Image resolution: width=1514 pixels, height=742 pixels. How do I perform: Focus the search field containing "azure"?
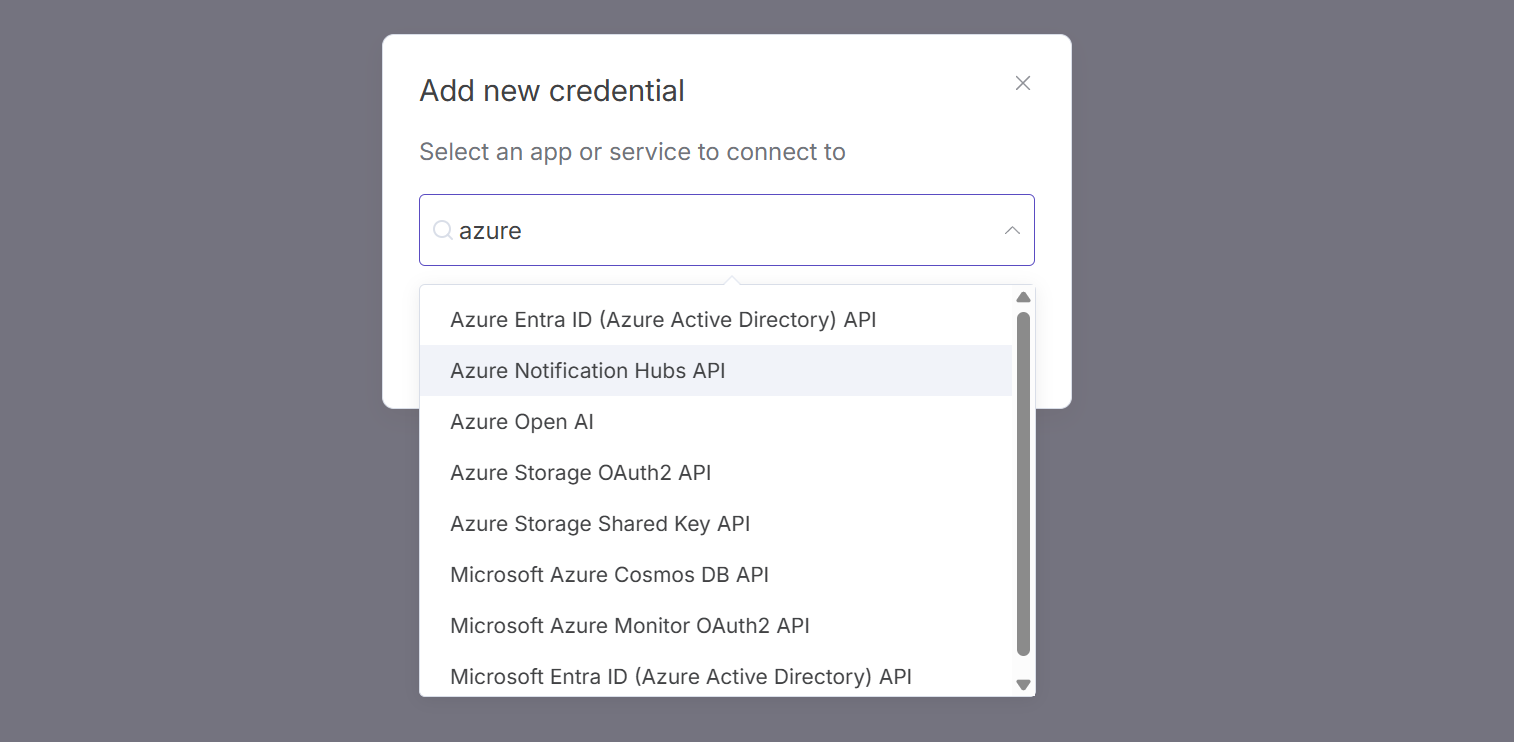[x=727, y=230]
